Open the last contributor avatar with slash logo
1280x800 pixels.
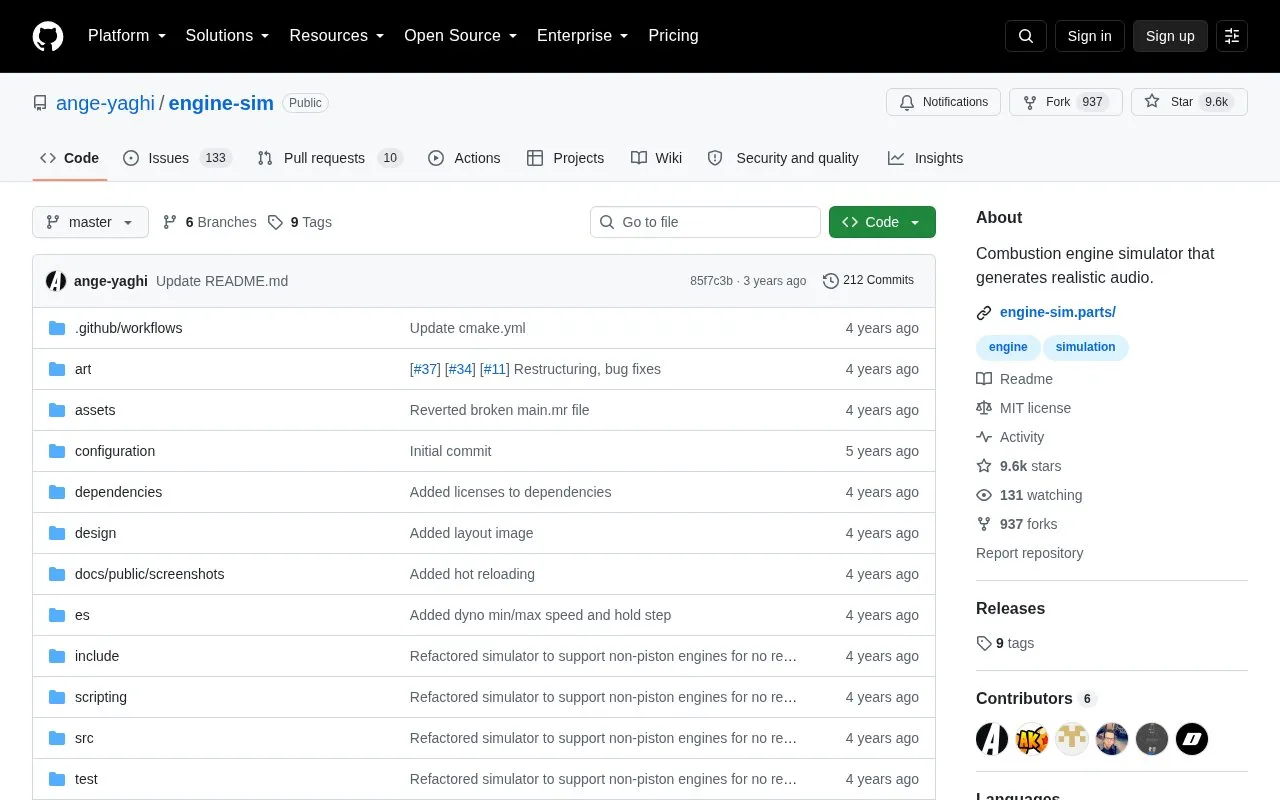pos(1192,739)
